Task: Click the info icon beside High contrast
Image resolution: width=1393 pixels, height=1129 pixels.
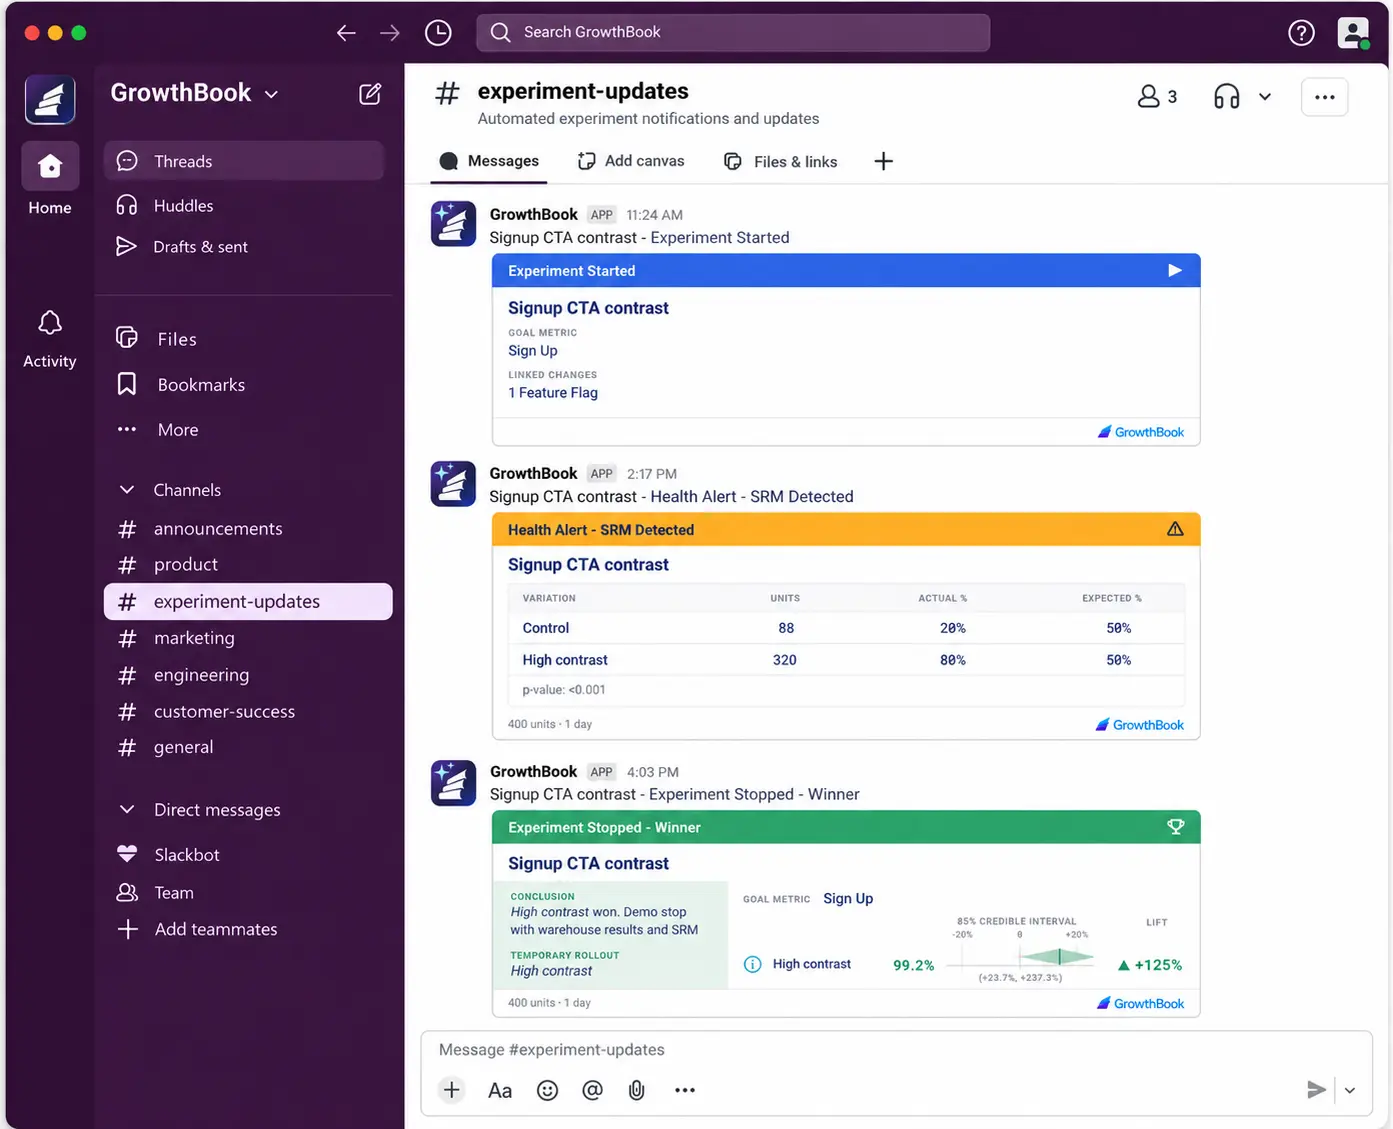Action: tap(753, 964)
